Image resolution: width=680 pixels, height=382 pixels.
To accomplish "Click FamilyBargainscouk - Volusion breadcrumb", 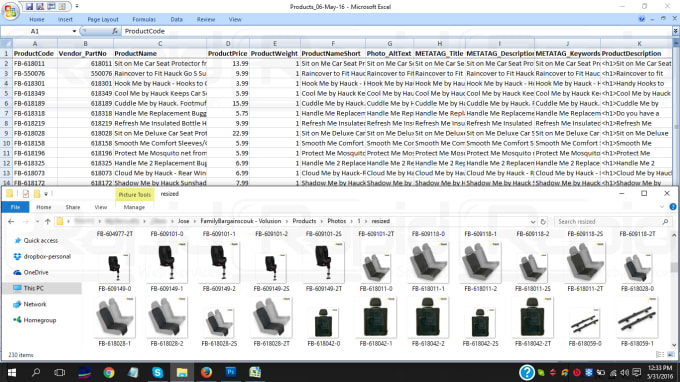I will point(241,221).
